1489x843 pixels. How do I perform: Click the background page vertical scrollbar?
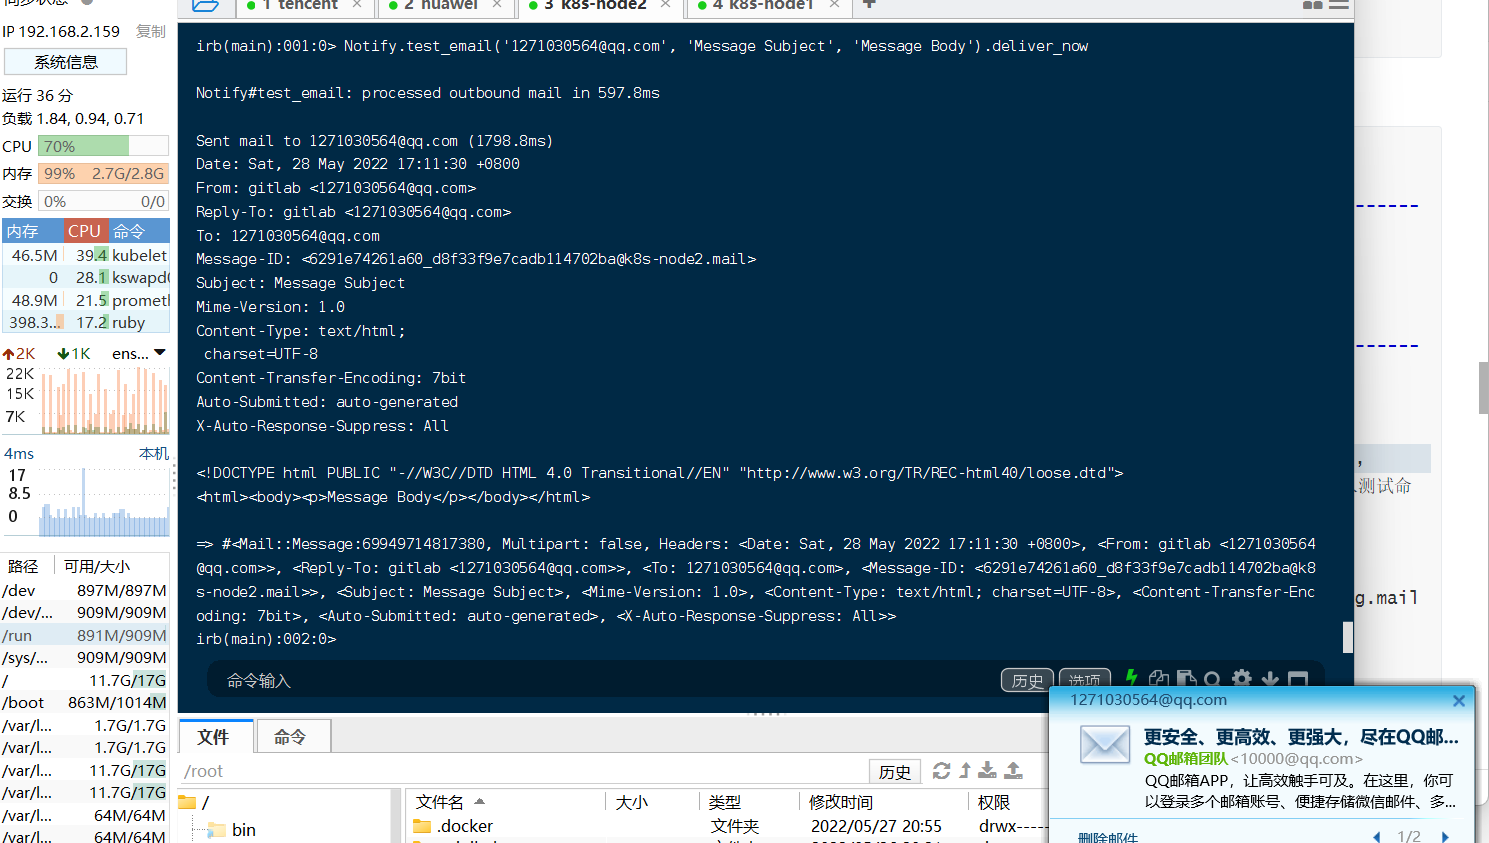pos(1483,387)
